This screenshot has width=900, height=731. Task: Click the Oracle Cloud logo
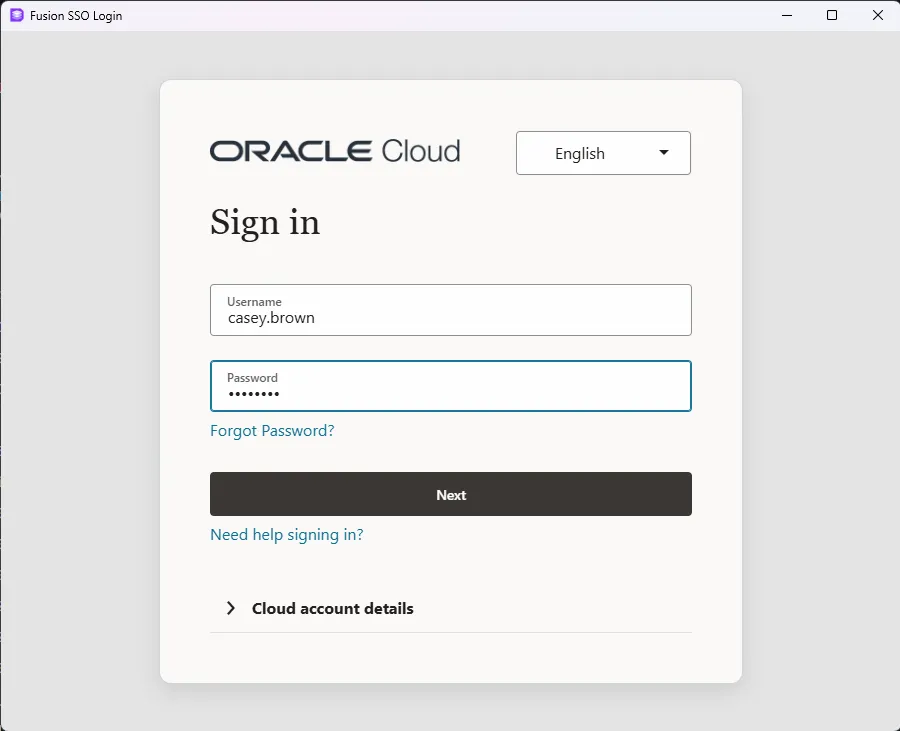point(335,151)
